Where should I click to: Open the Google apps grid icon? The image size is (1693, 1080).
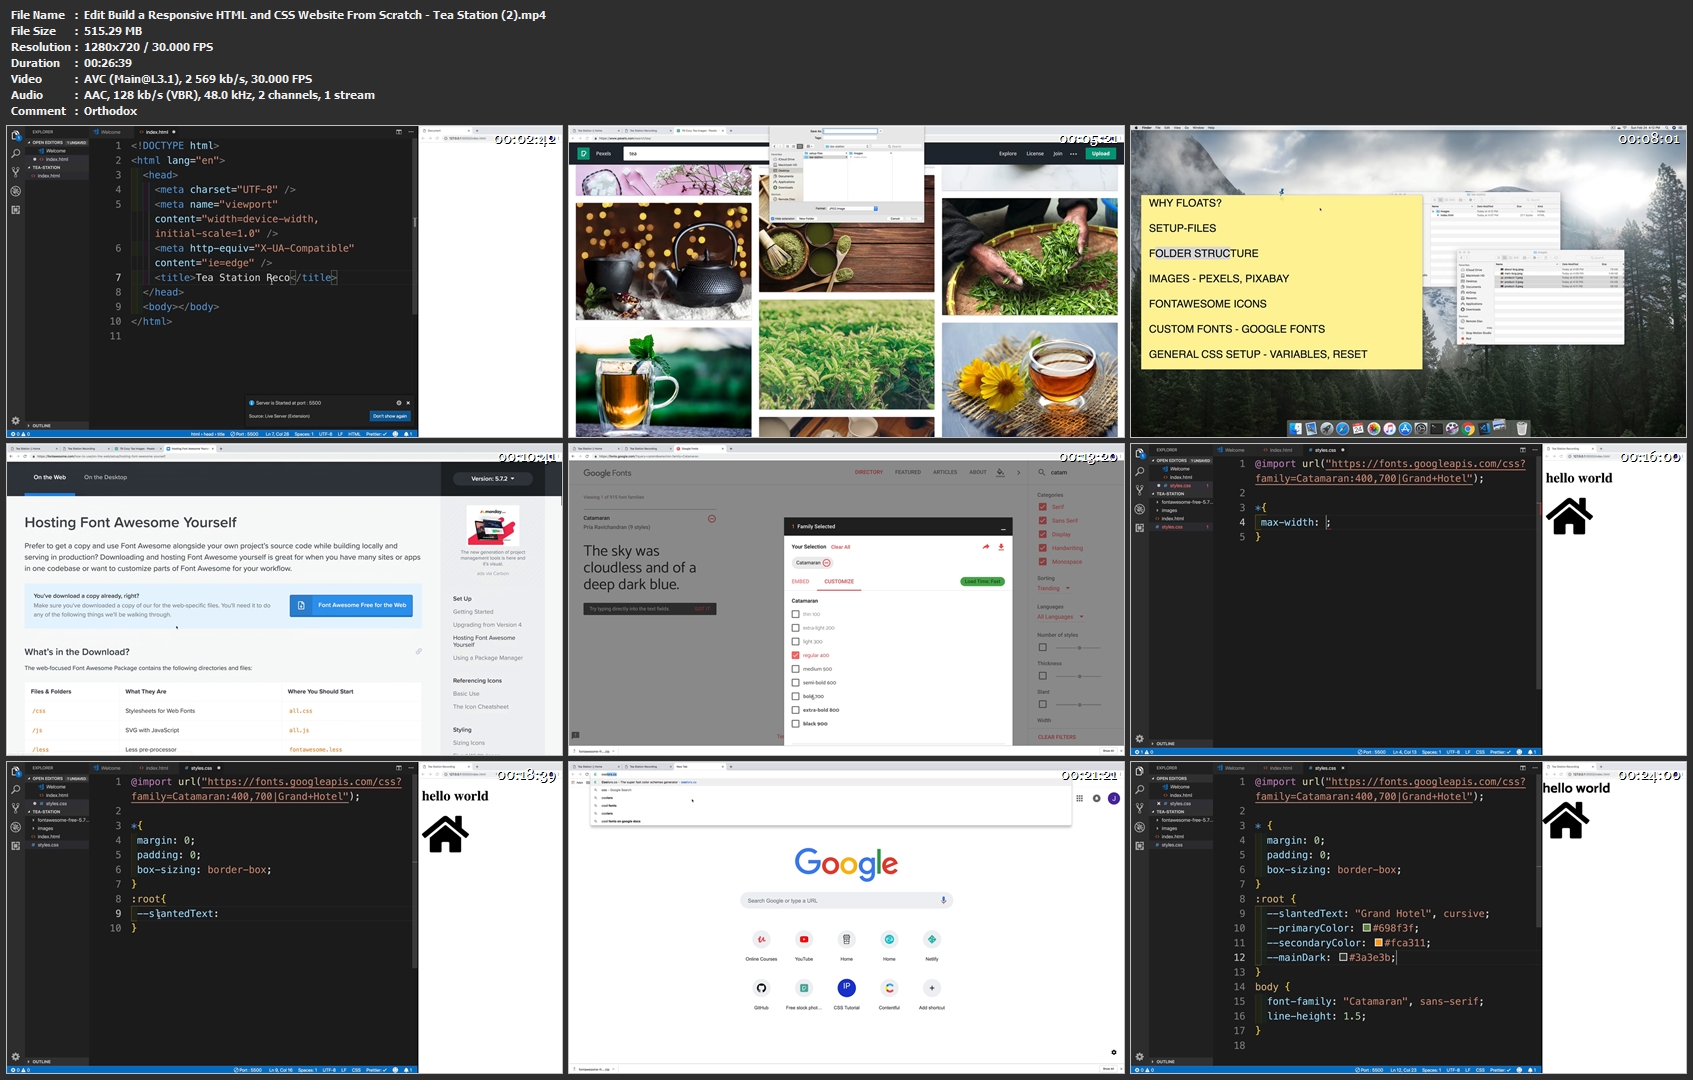point(1079,798)
